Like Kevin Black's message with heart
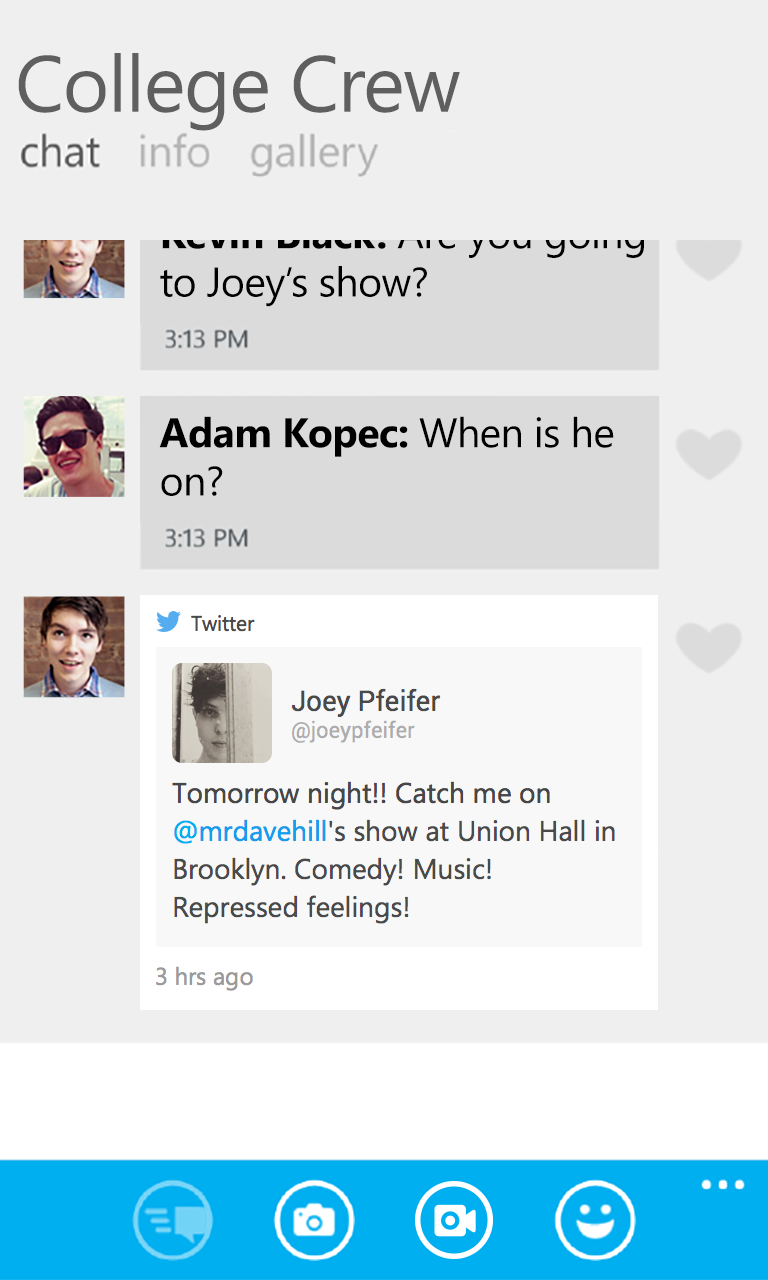Screen dimensions: 768x1280 pos(709,260)
